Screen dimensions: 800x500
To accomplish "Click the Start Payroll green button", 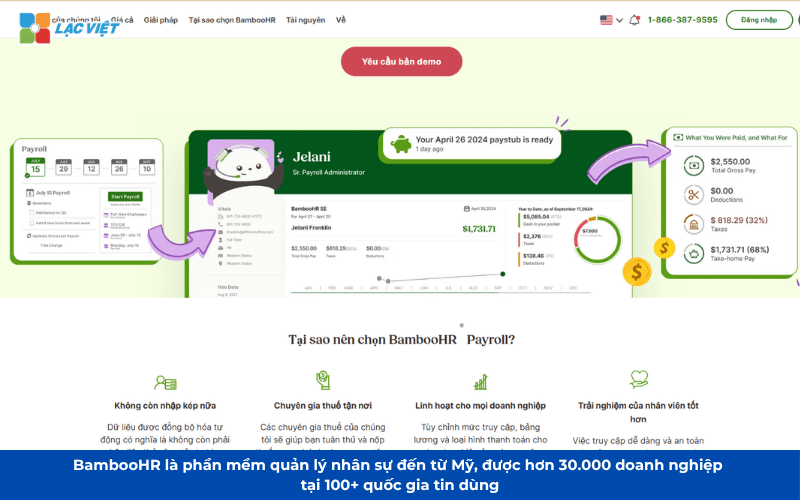I will coord(125,196).
